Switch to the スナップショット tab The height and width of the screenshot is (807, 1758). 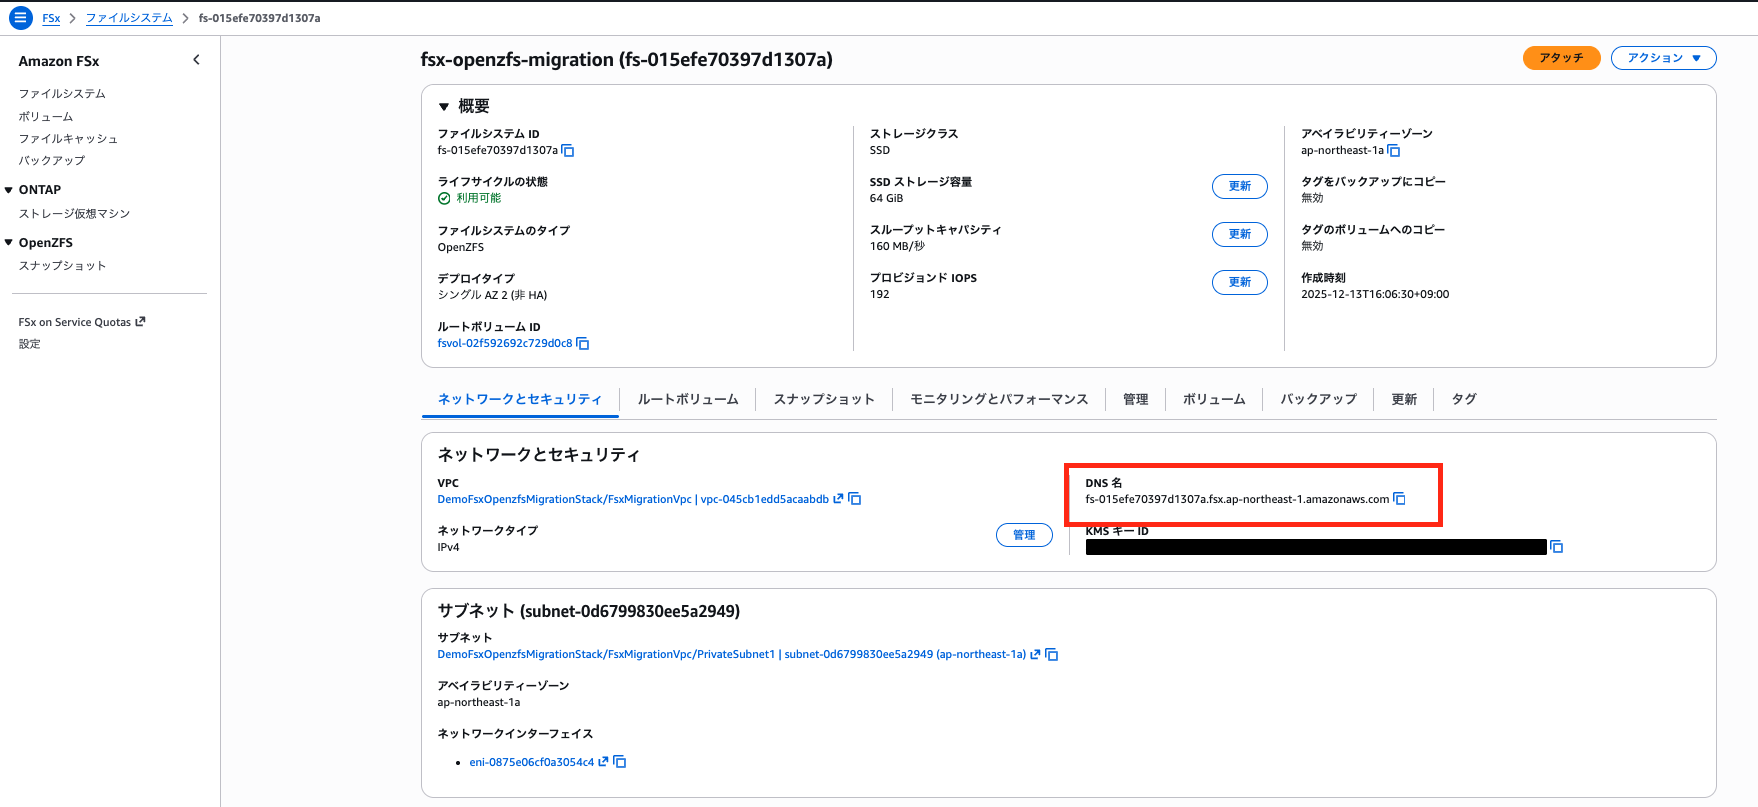pyautogui.click(x=824, y=399)
